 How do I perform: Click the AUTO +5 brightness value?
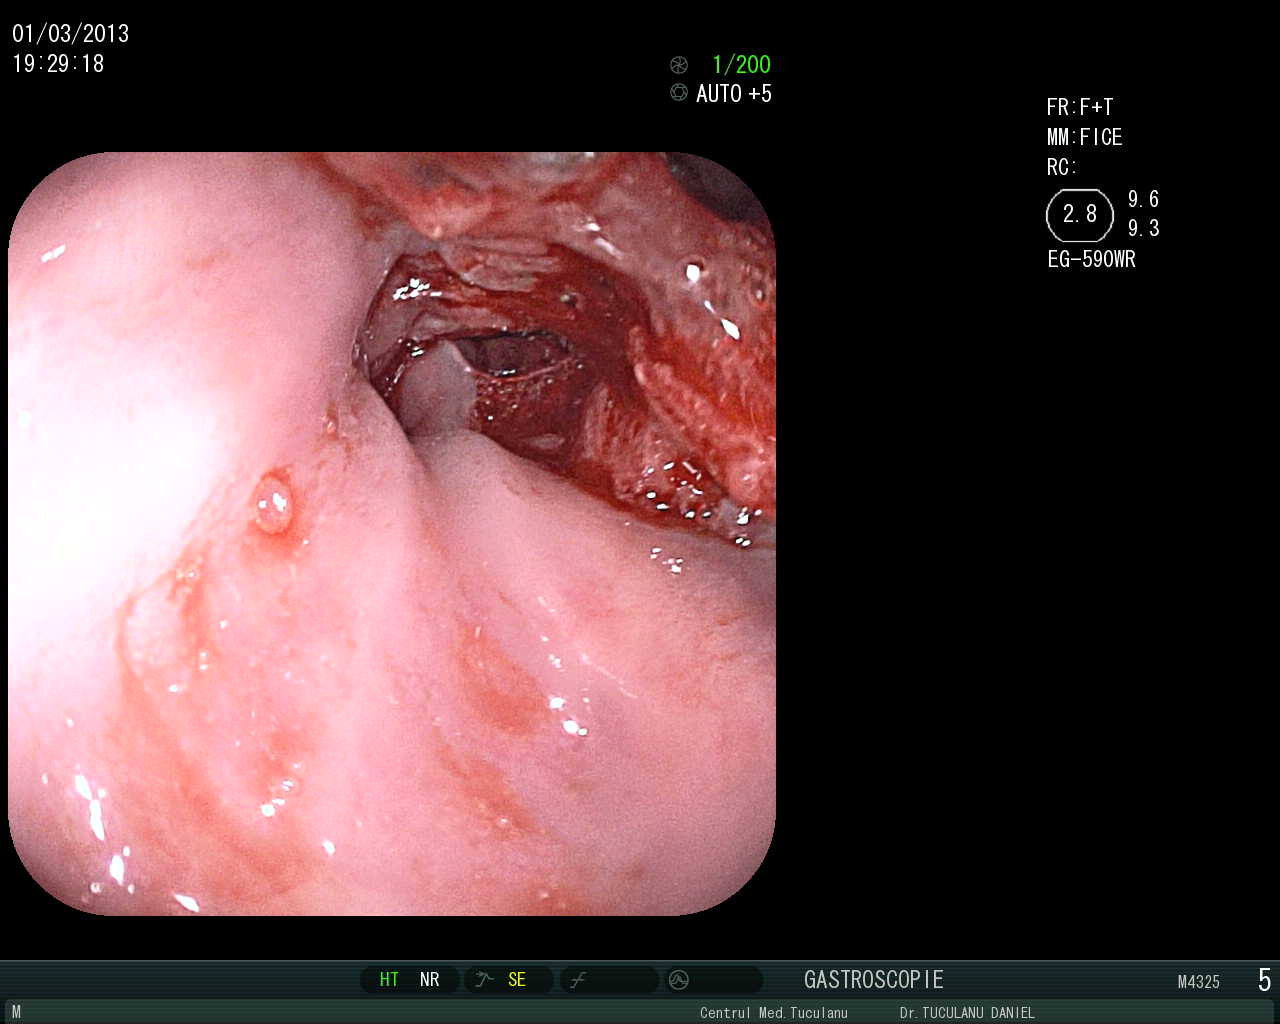pyautogui.click(x=734, y=94)
